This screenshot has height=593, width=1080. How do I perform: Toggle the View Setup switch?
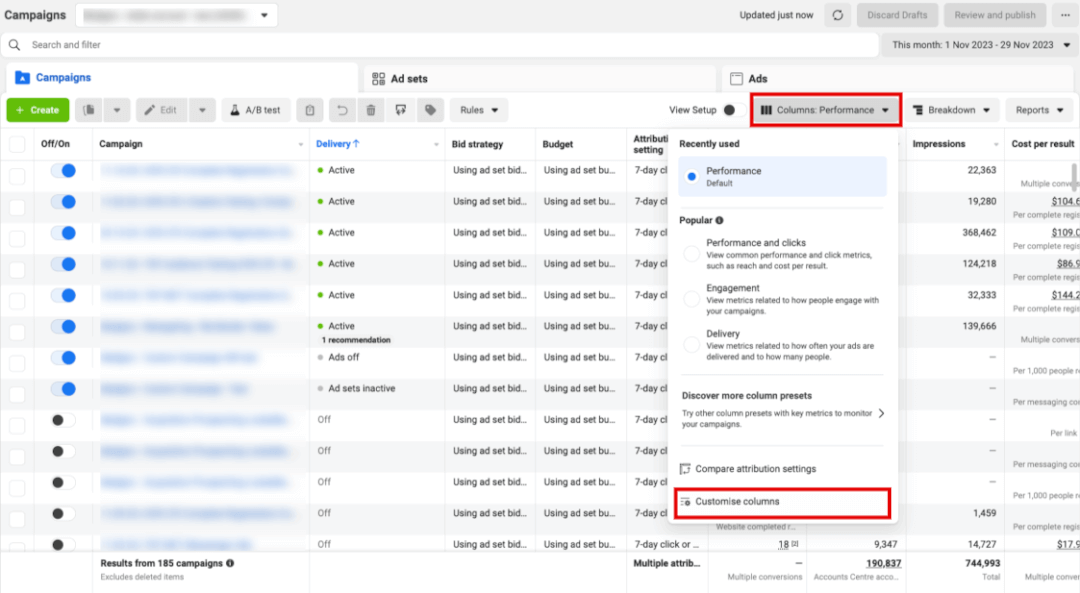(x=734, y=110)
